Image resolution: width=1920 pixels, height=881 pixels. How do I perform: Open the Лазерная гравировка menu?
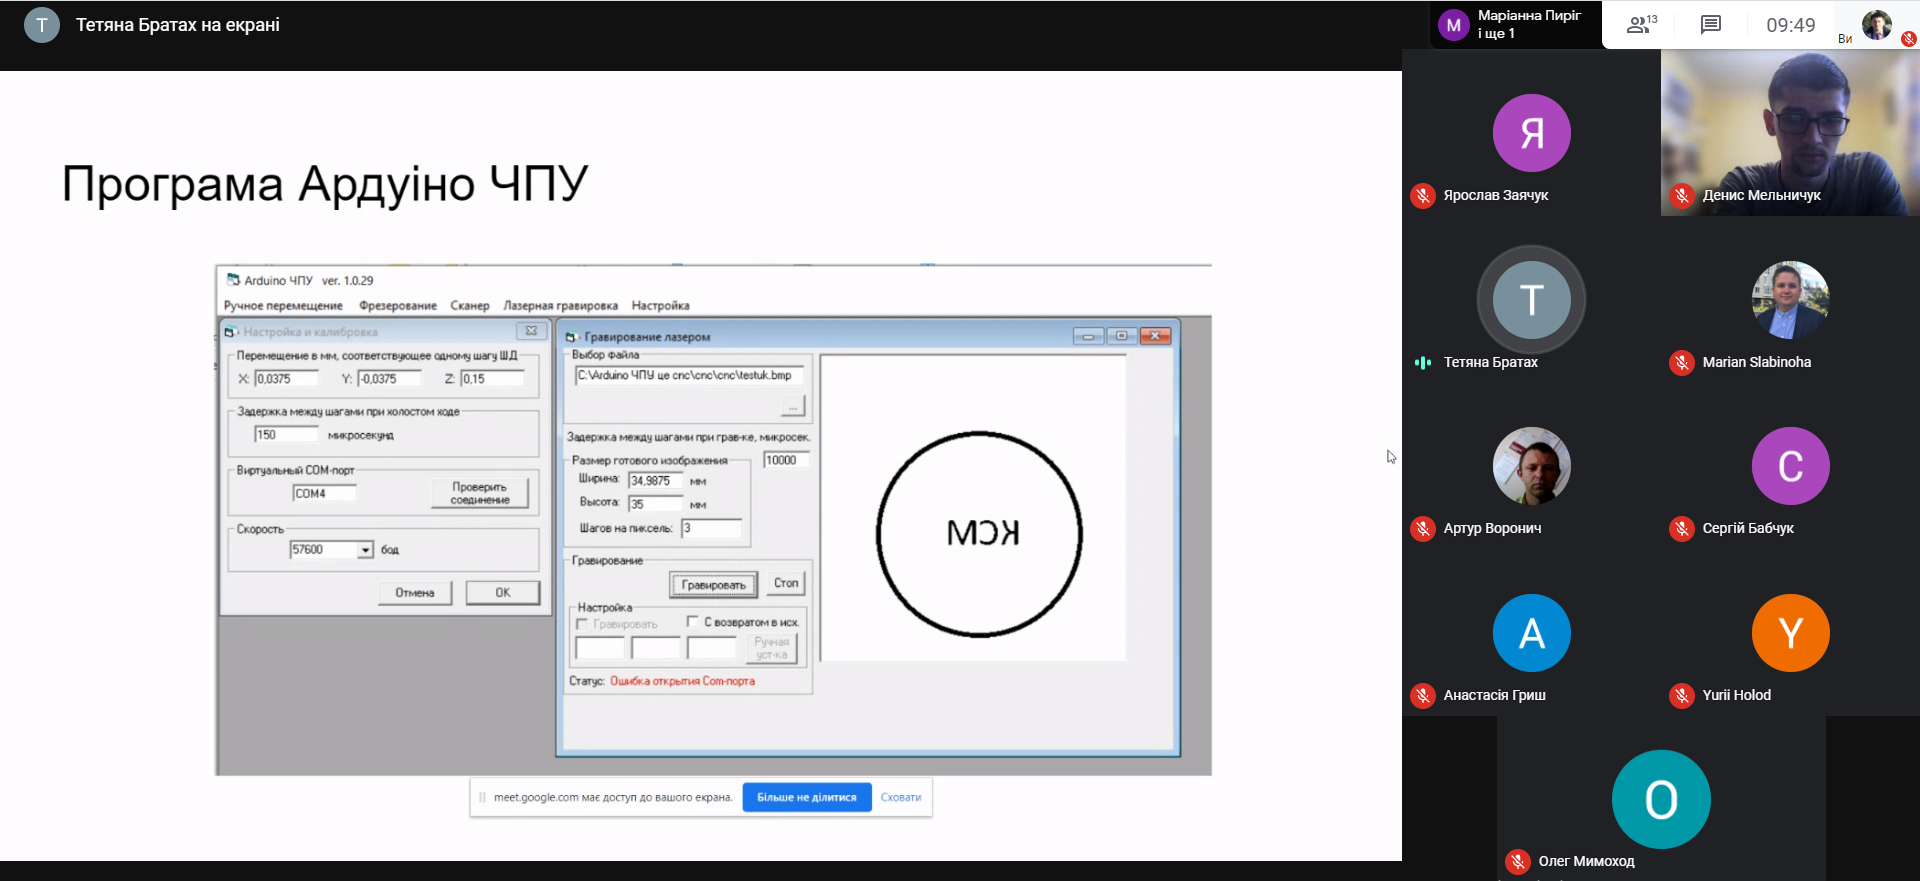click(x=560, y=306)
